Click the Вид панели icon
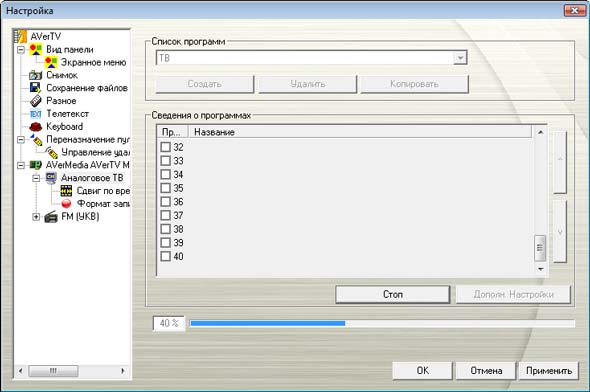This screenshot has height=392, width=590. point(36,49)
